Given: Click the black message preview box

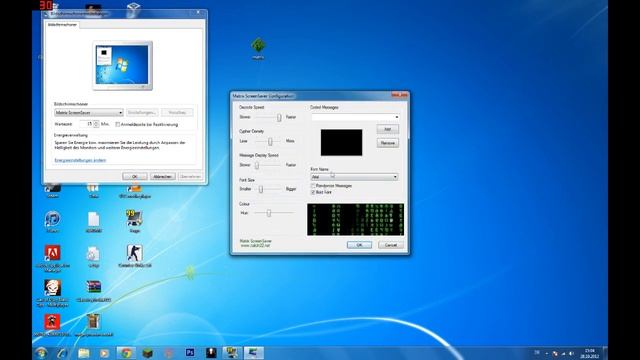Looking at the screenshot, I should [341, 142].
